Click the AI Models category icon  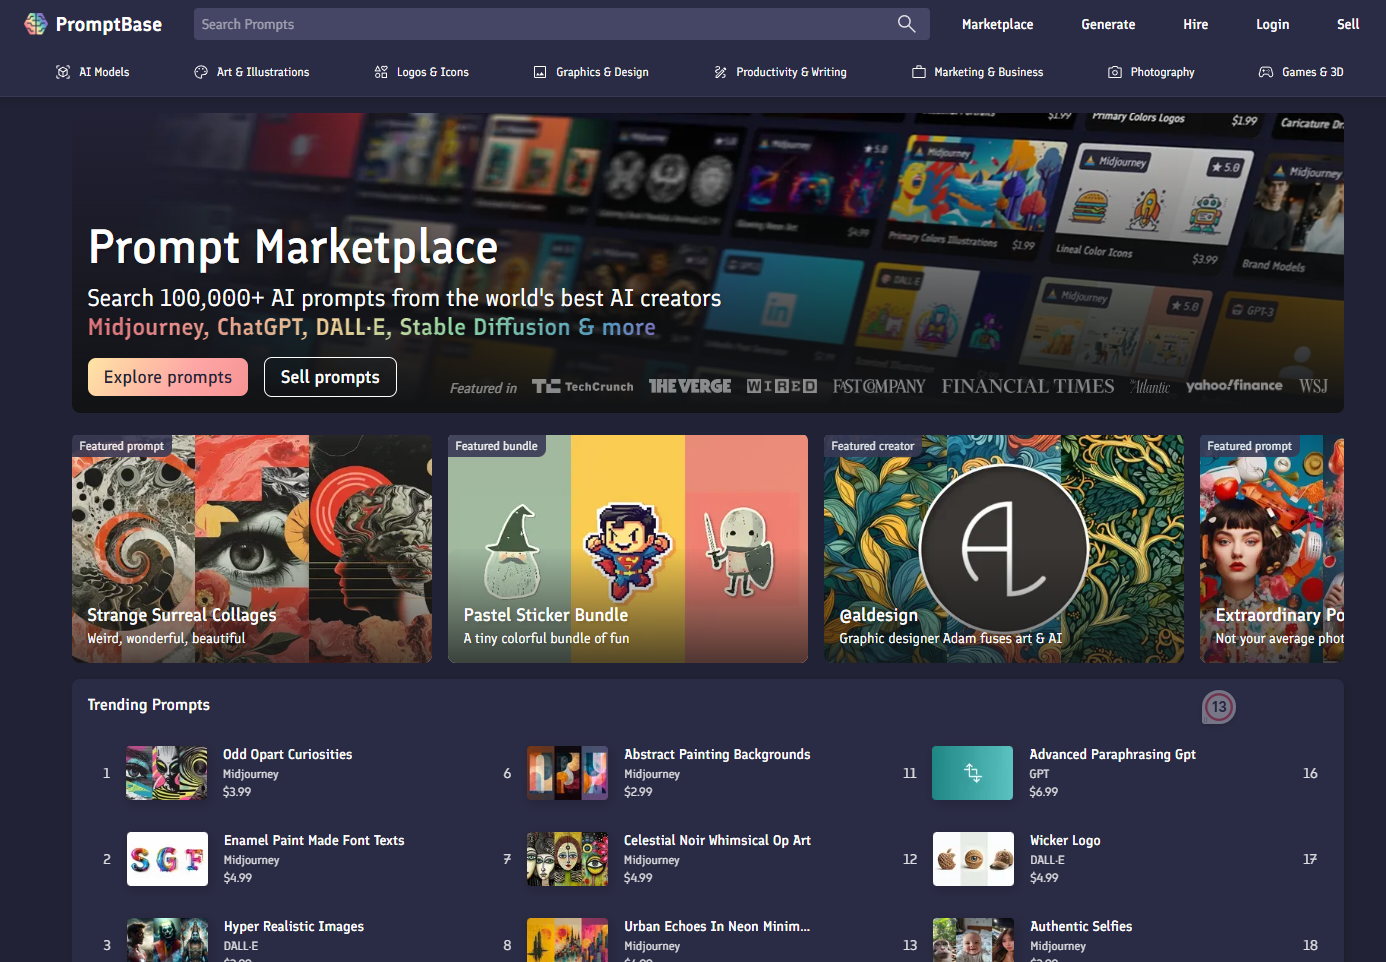63,72
